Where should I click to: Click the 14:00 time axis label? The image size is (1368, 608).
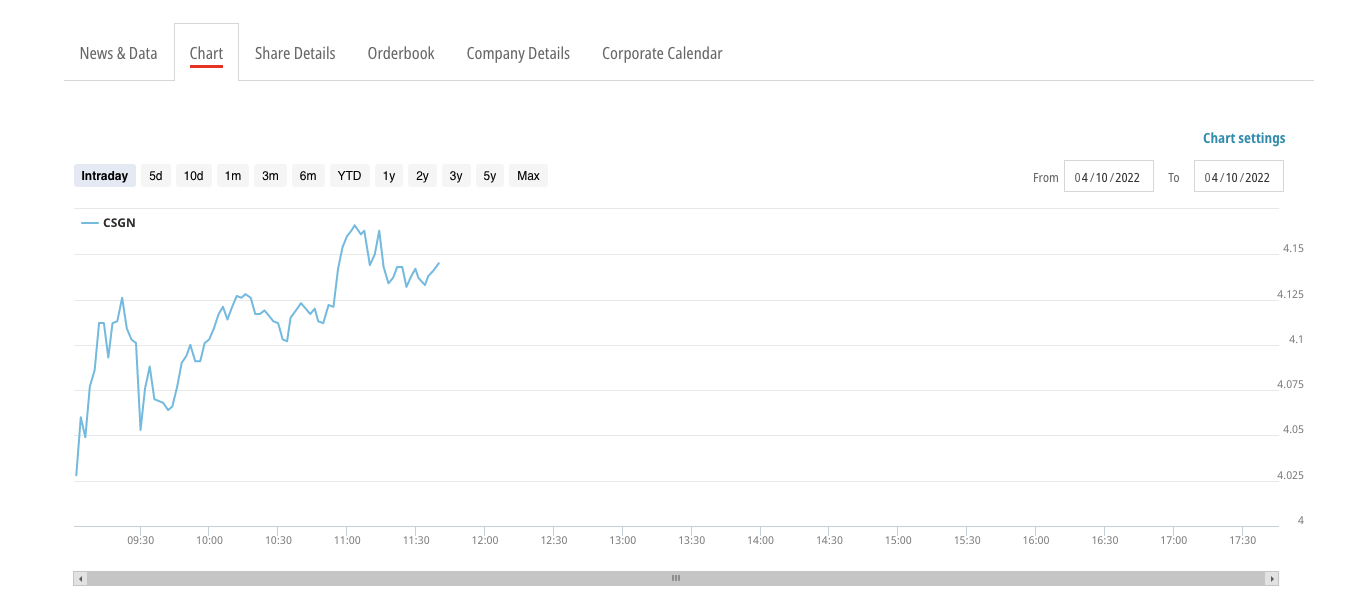pos(760,541)
